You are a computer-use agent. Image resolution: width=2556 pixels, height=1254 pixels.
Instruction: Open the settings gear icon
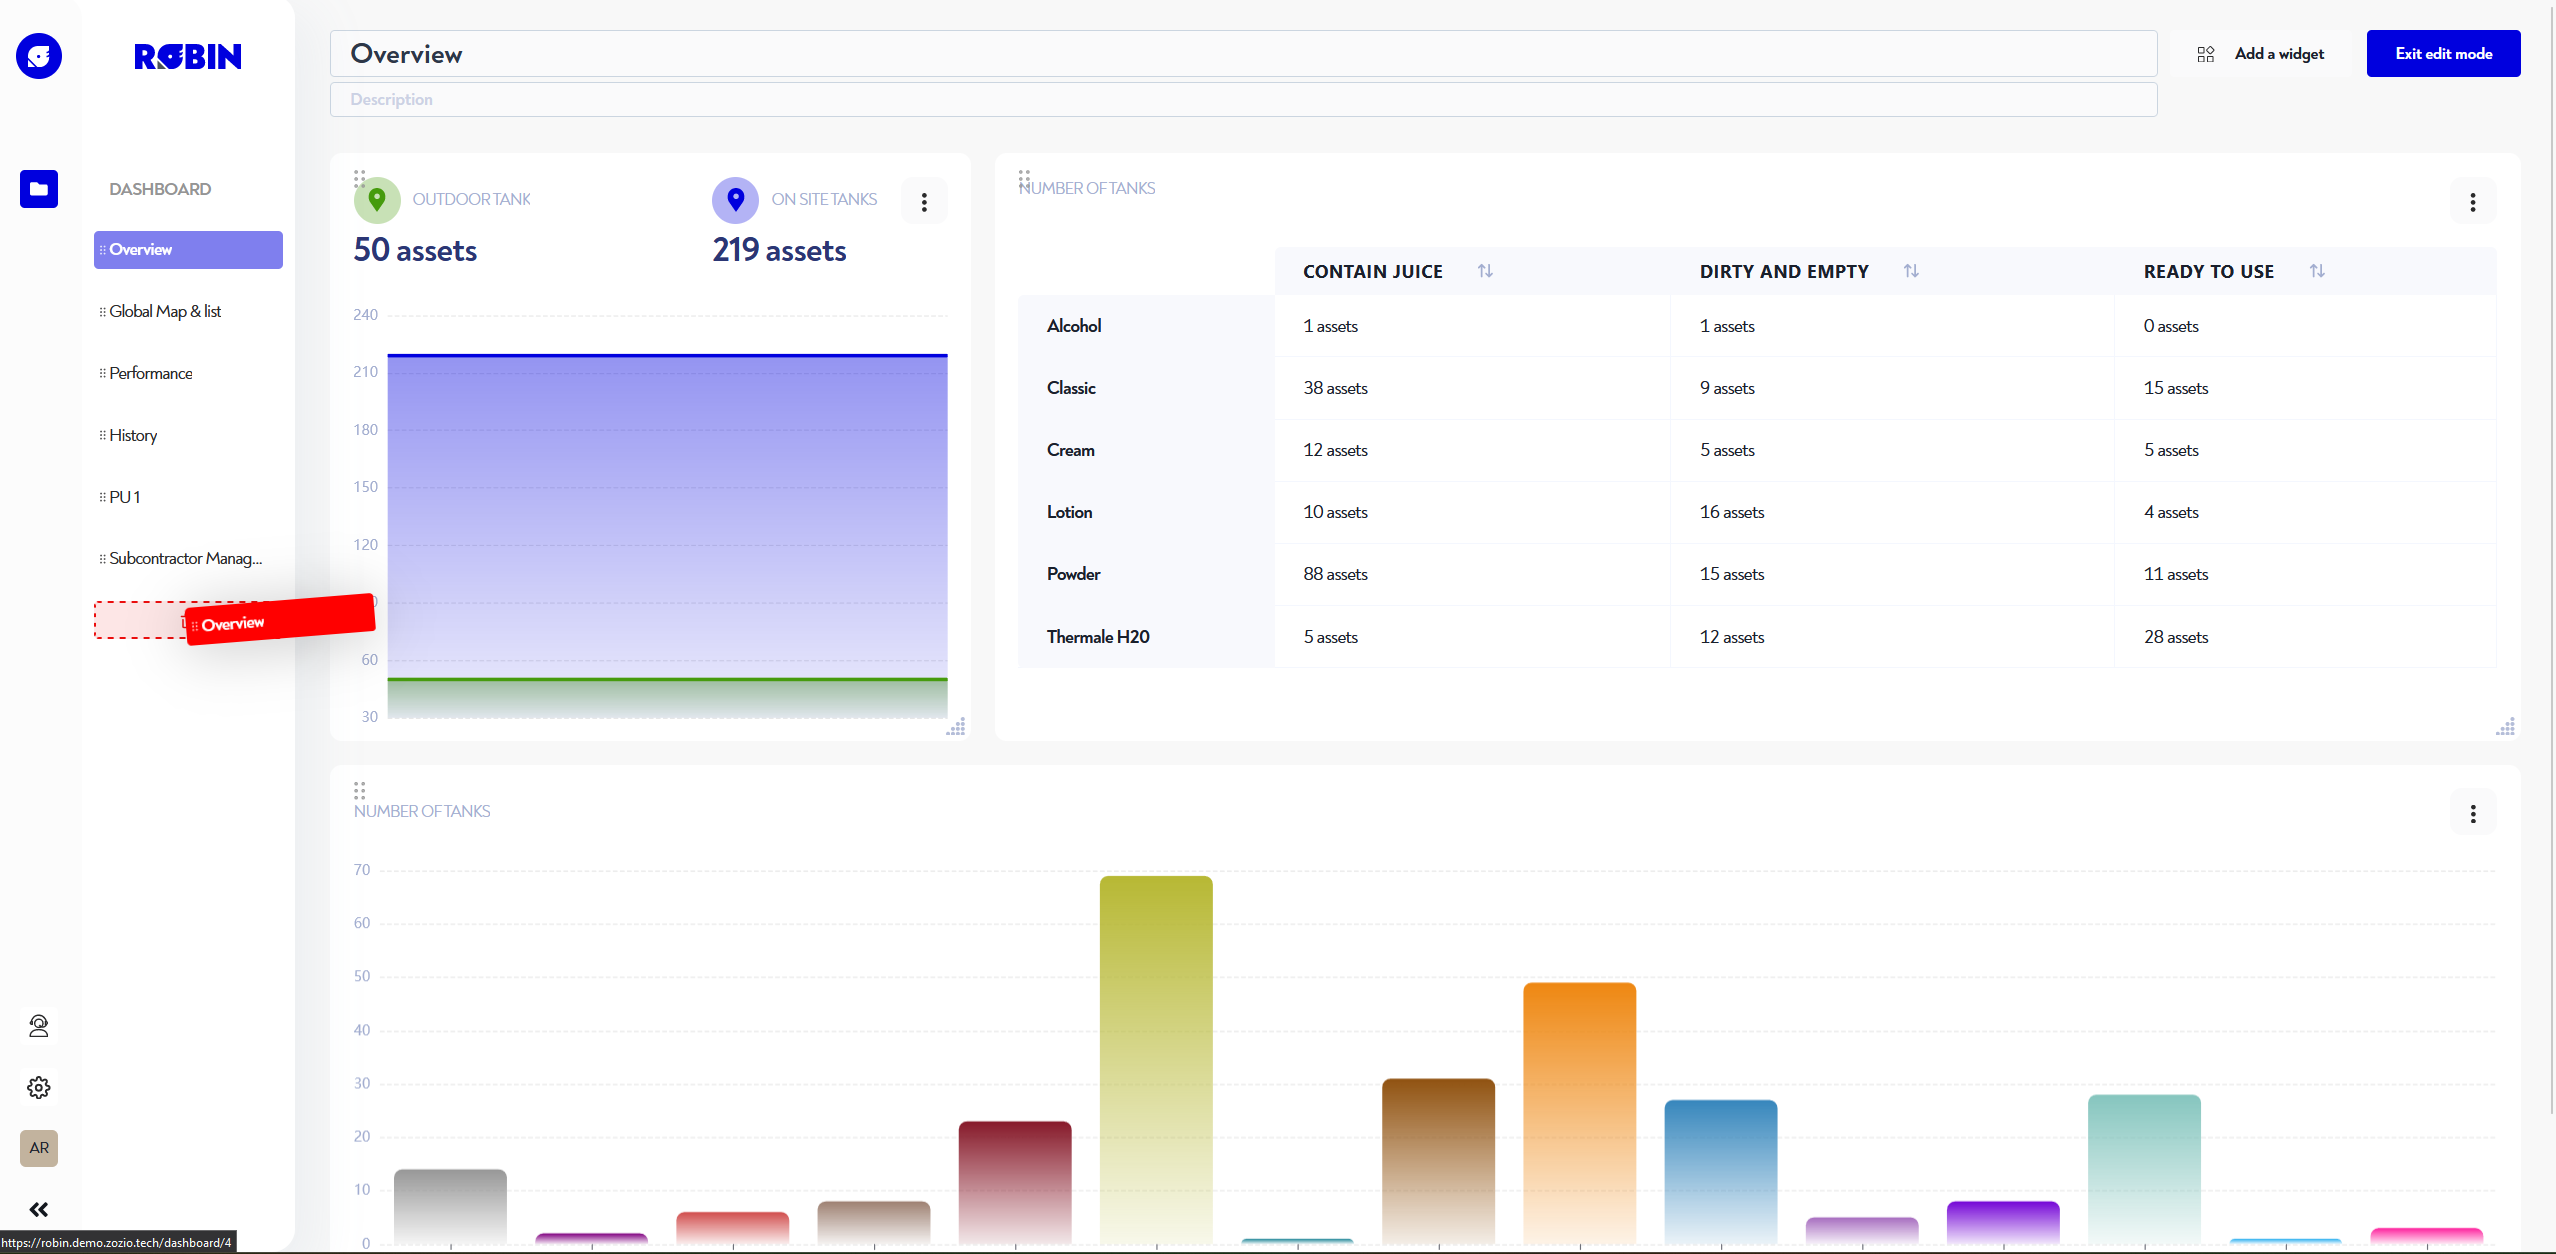point(39,1087)
